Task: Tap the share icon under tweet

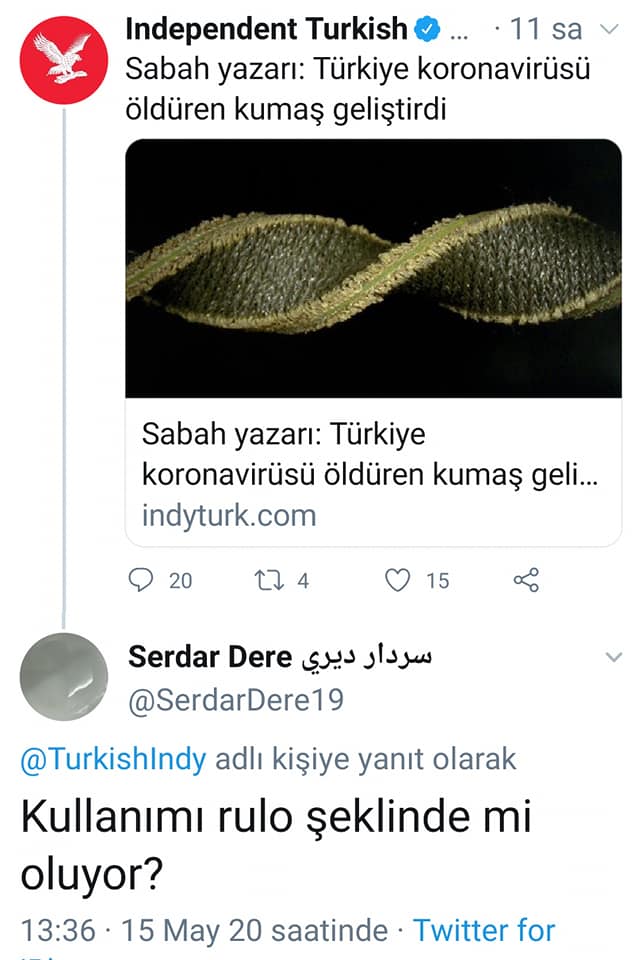Action: tap(526, 580)
